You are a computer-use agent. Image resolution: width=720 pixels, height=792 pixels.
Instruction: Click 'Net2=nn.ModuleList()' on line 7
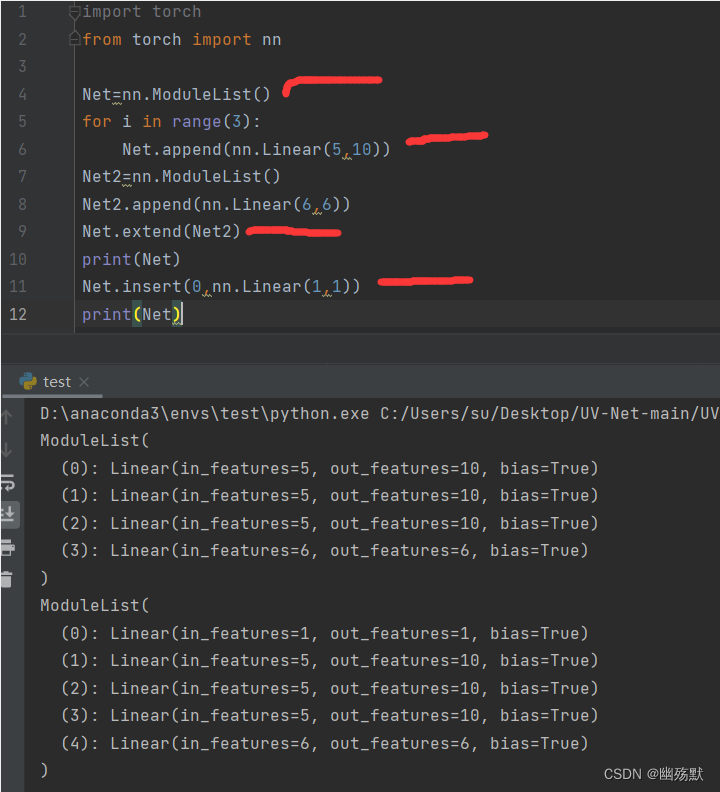point(181,177)
